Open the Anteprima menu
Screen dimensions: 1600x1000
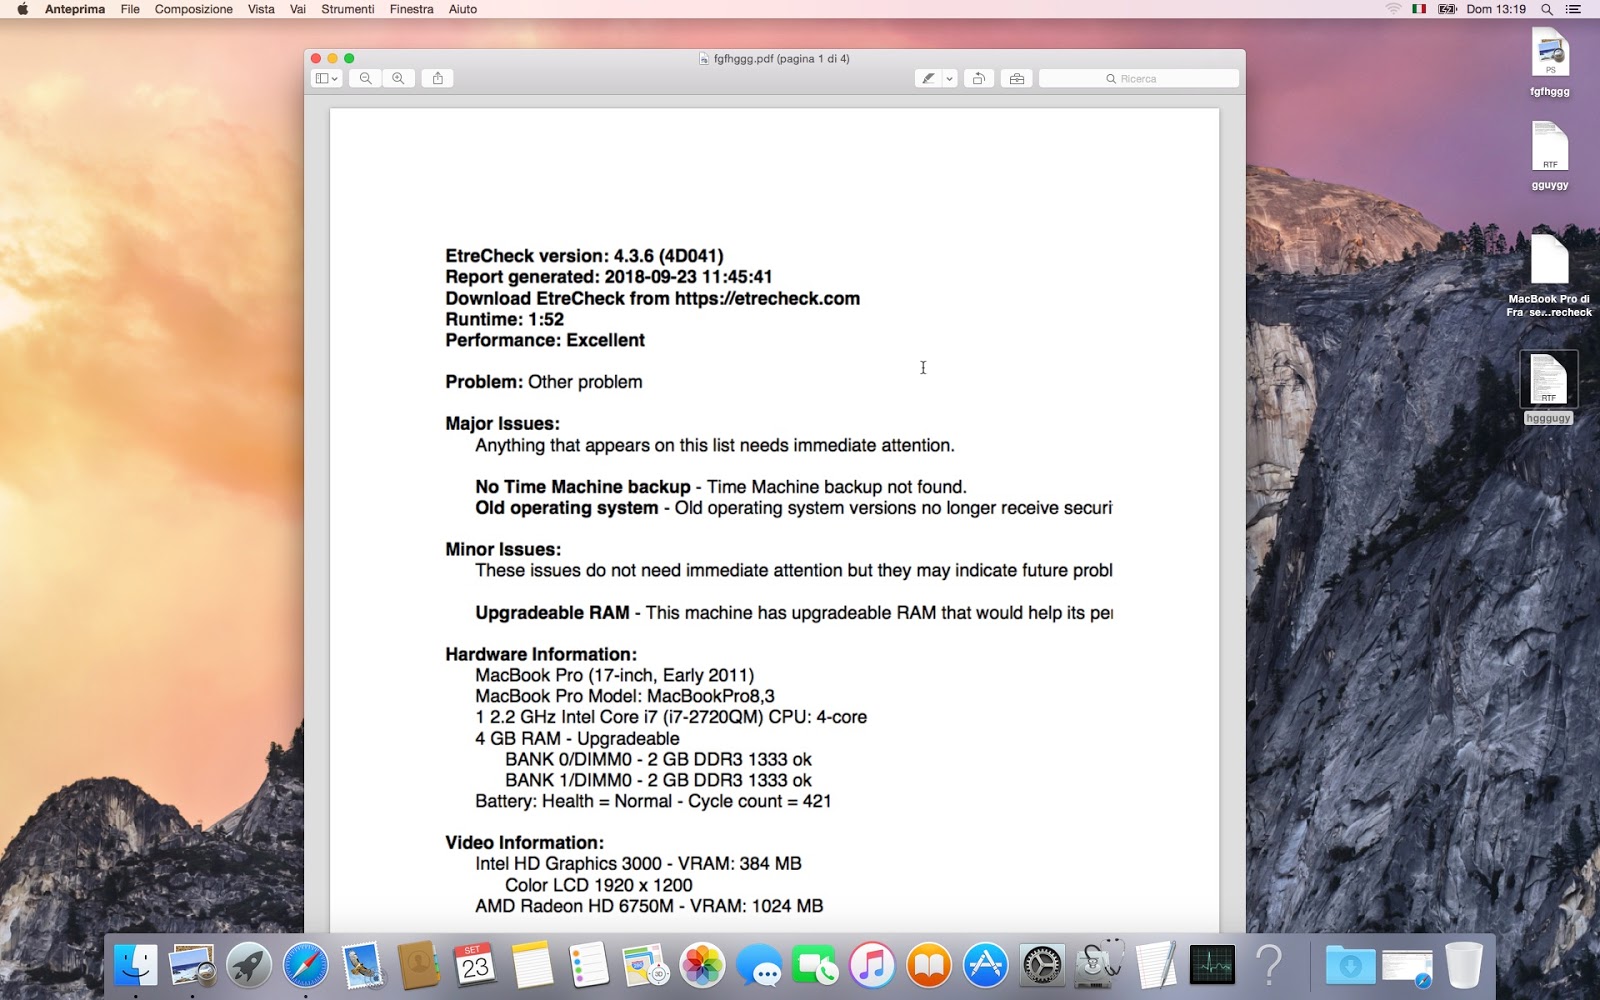(x=75, y=9)
